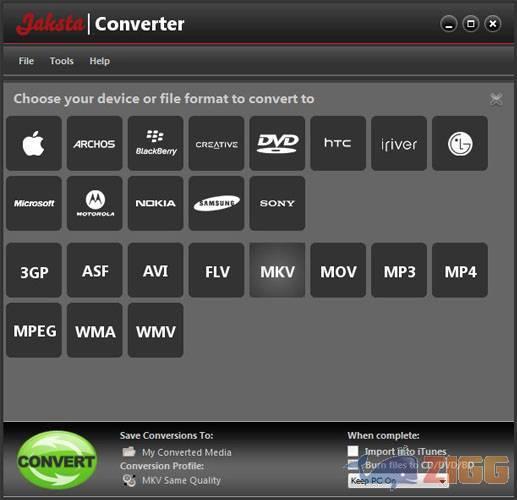Click the profile gear icon beside MKV Same Quality
517x500 pixels.
pos(129,480)
